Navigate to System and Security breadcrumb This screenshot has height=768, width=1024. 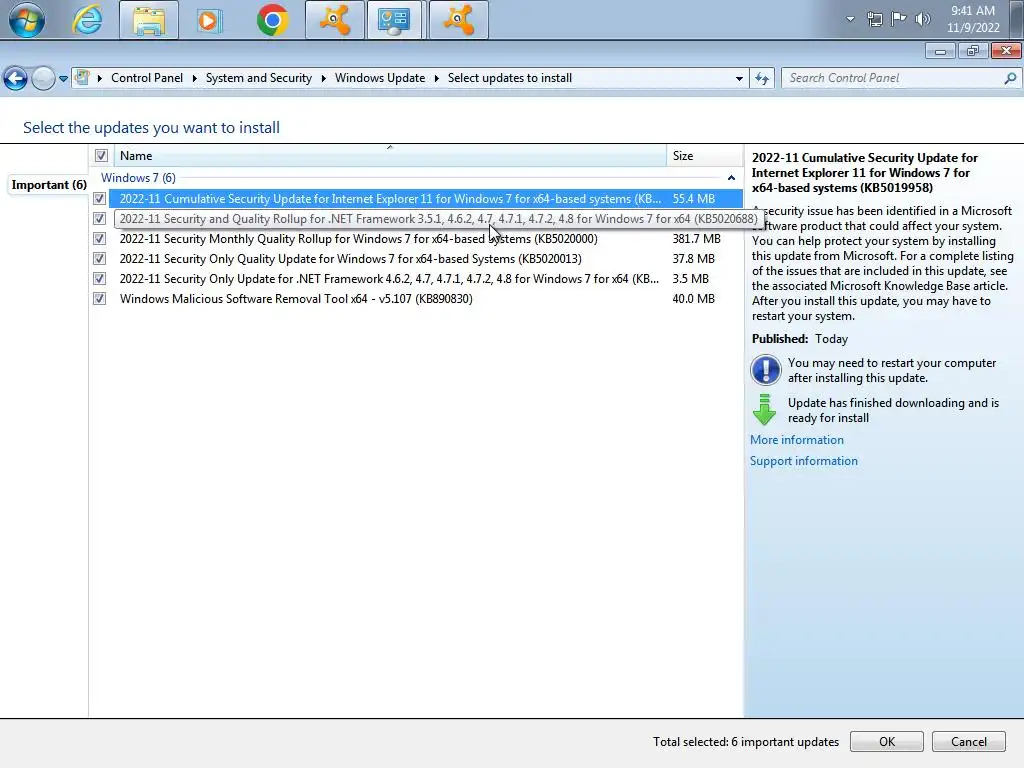[259, 78]
